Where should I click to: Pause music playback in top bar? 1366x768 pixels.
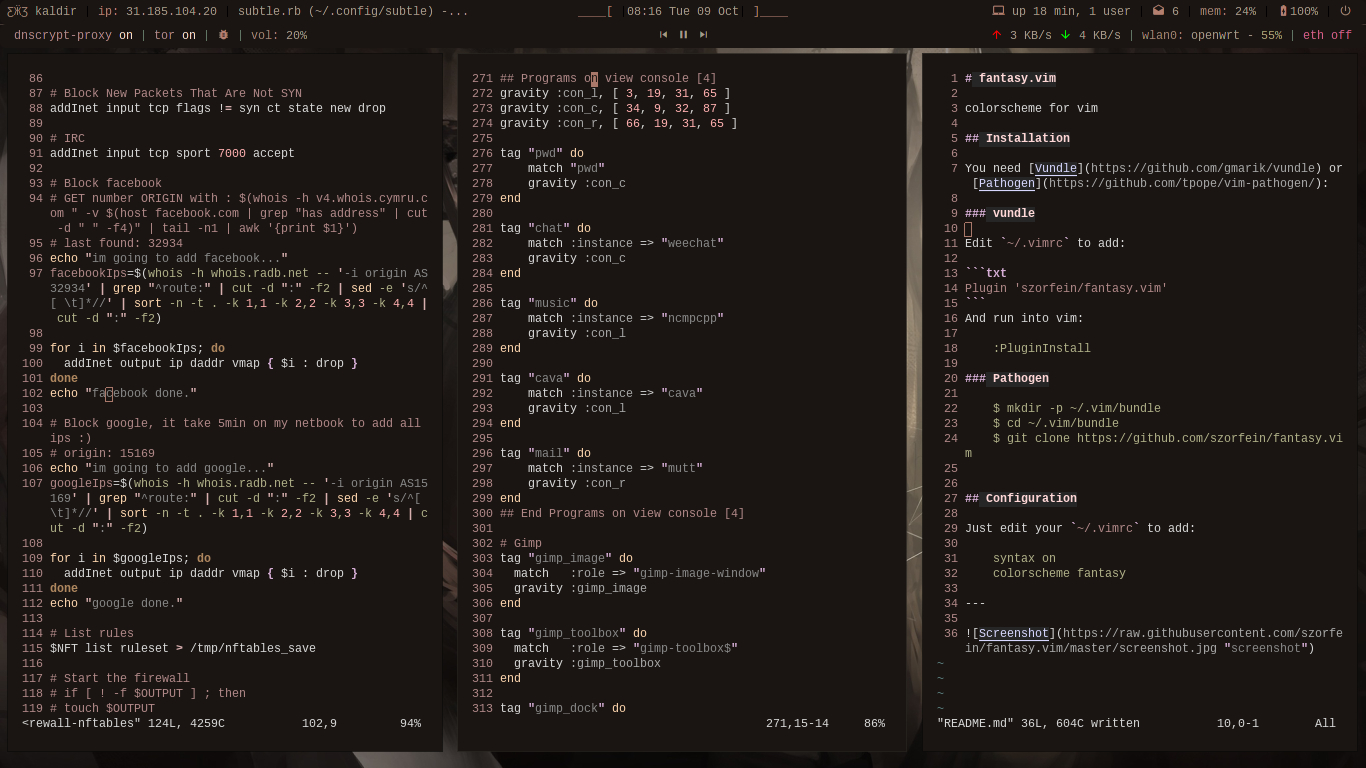[684, 35]
